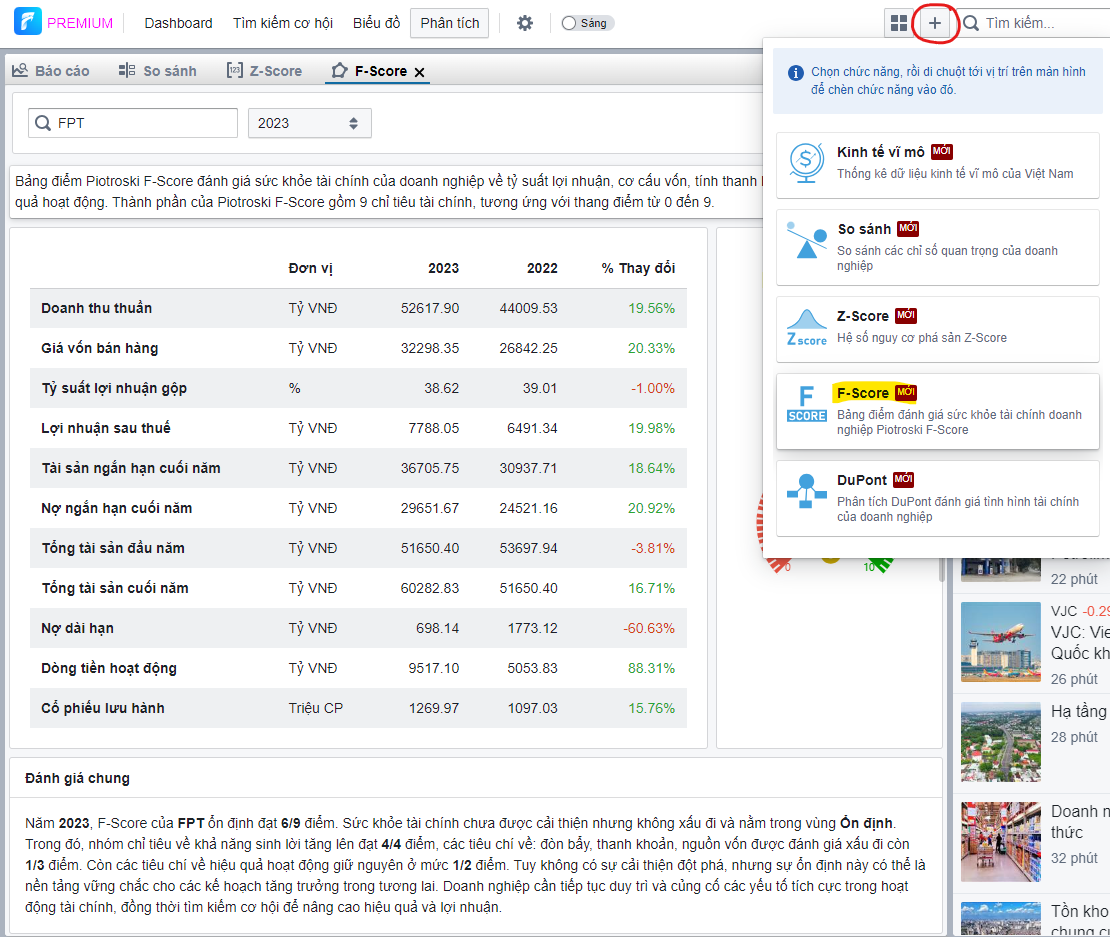Click the Đánh giá chung heading
Image resolution: width=1110 pixels, height=937 pixels.
pos(77,778)
